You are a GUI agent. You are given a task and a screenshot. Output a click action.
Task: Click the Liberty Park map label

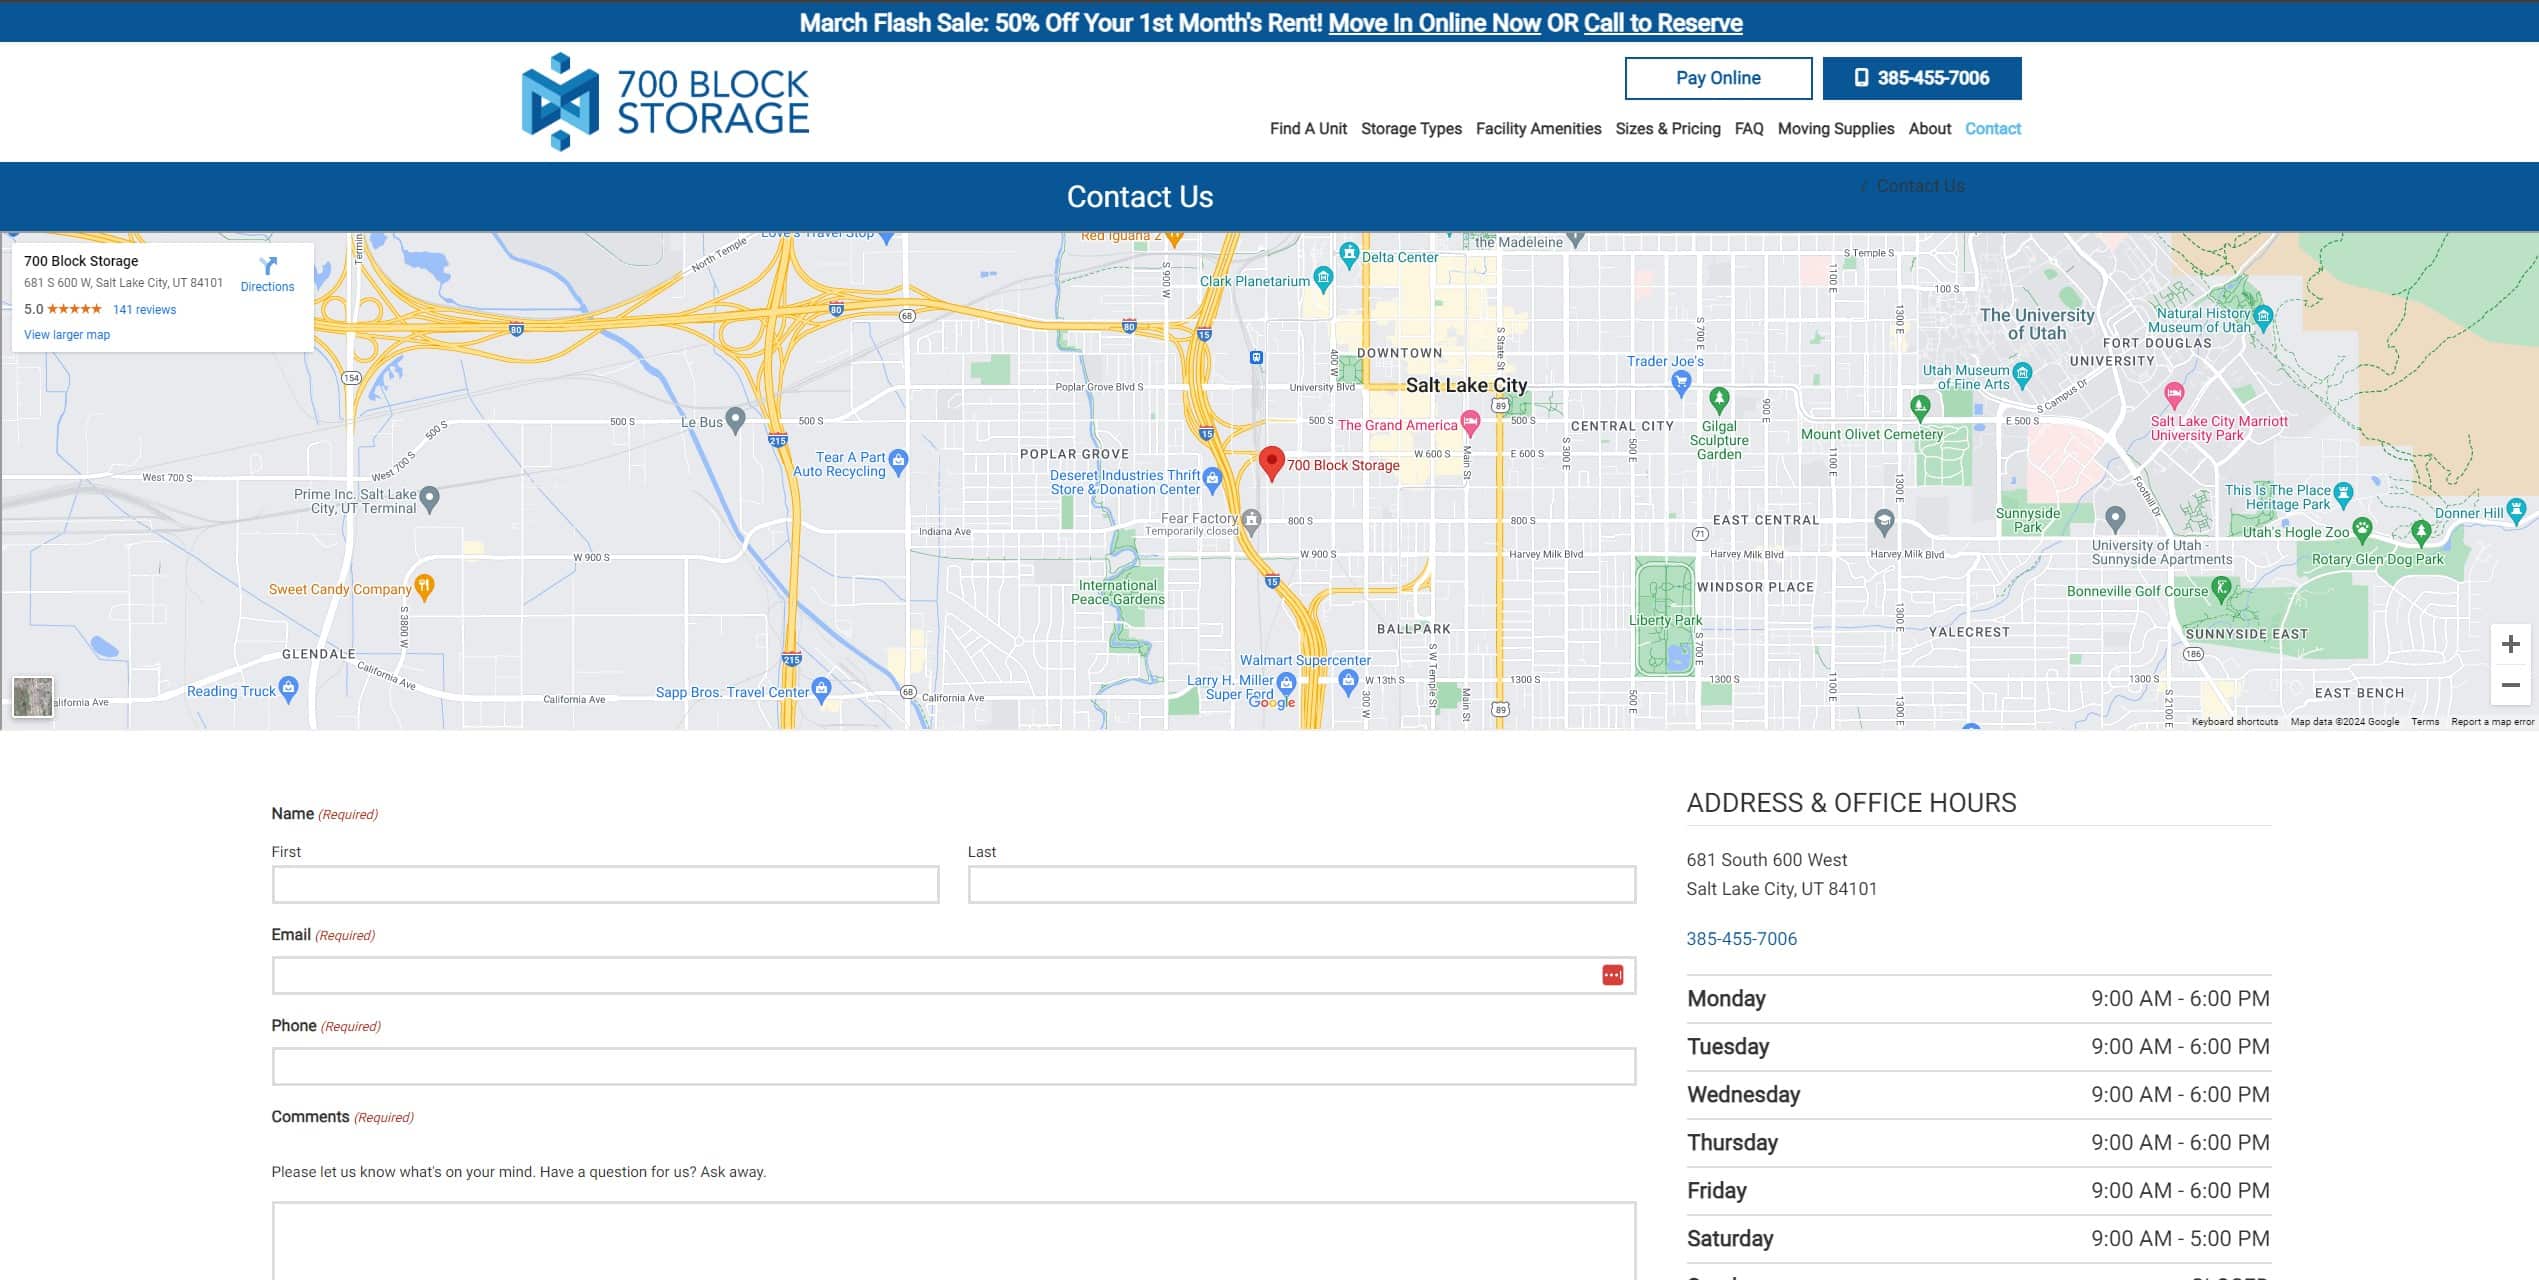point(1665,620)
